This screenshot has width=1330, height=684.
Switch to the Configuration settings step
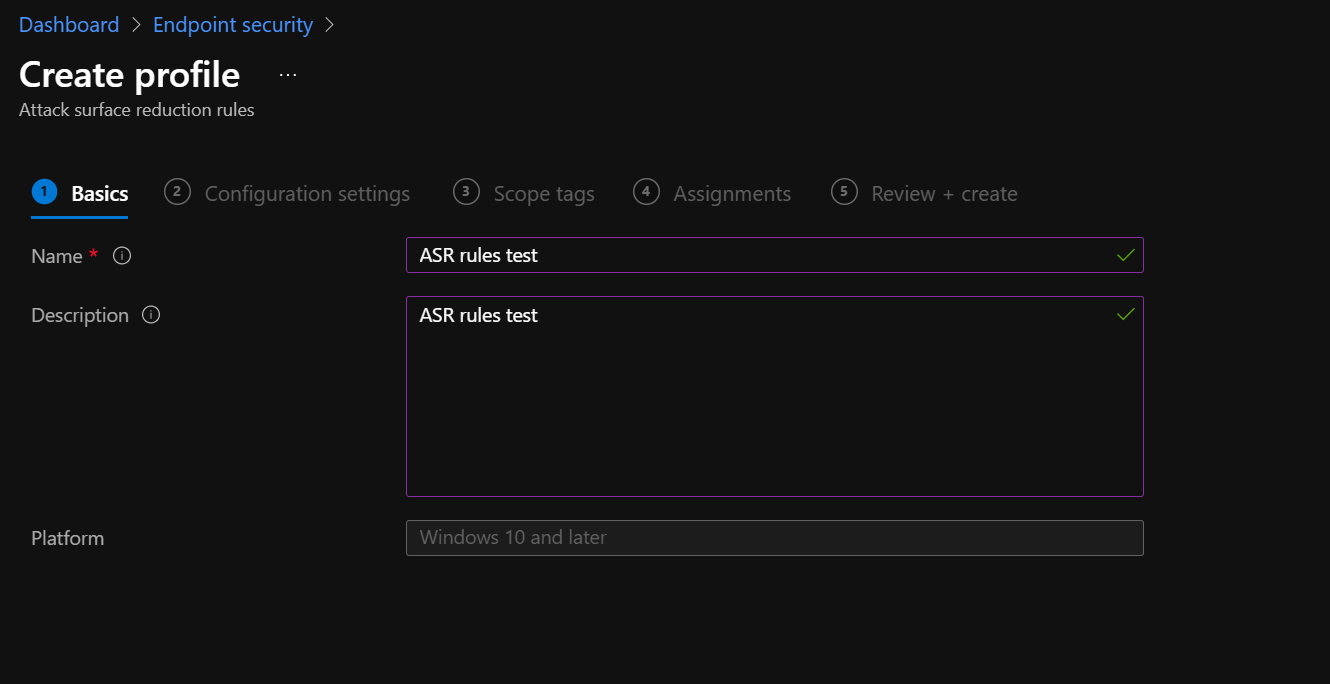307,193
